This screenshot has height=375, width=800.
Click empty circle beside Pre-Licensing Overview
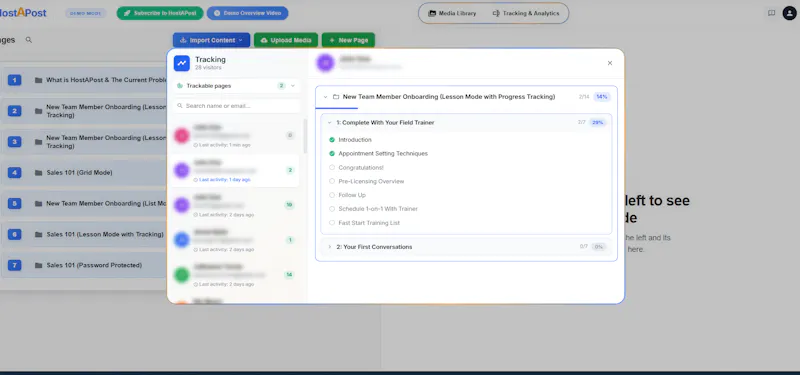point(332,181)
